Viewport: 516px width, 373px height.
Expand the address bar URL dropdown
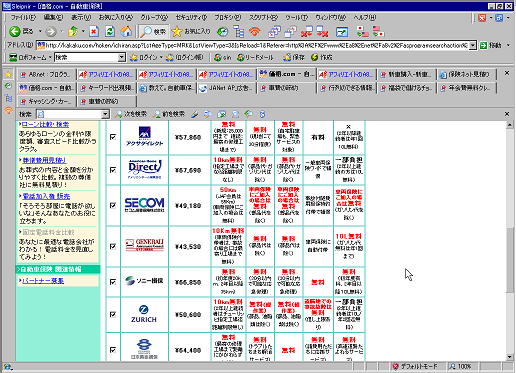coord(473,46)
